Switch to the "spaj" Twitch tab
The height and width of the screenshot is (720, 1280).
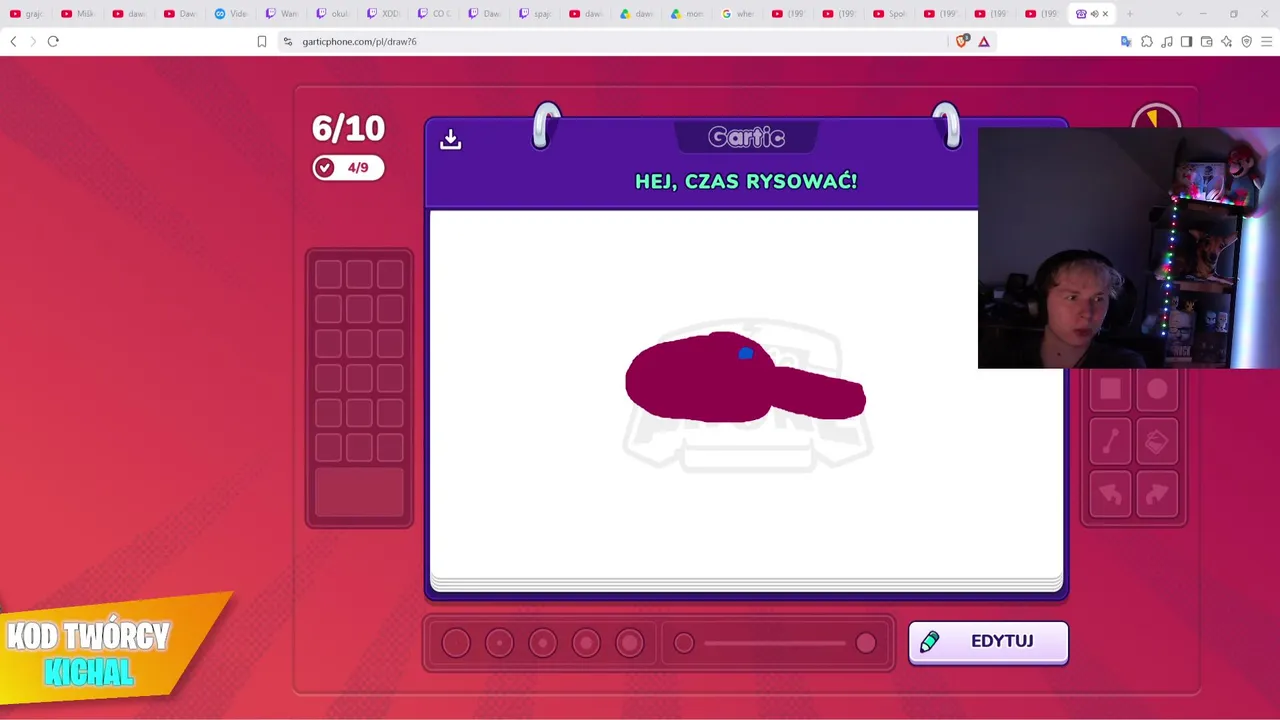point(535,14)
